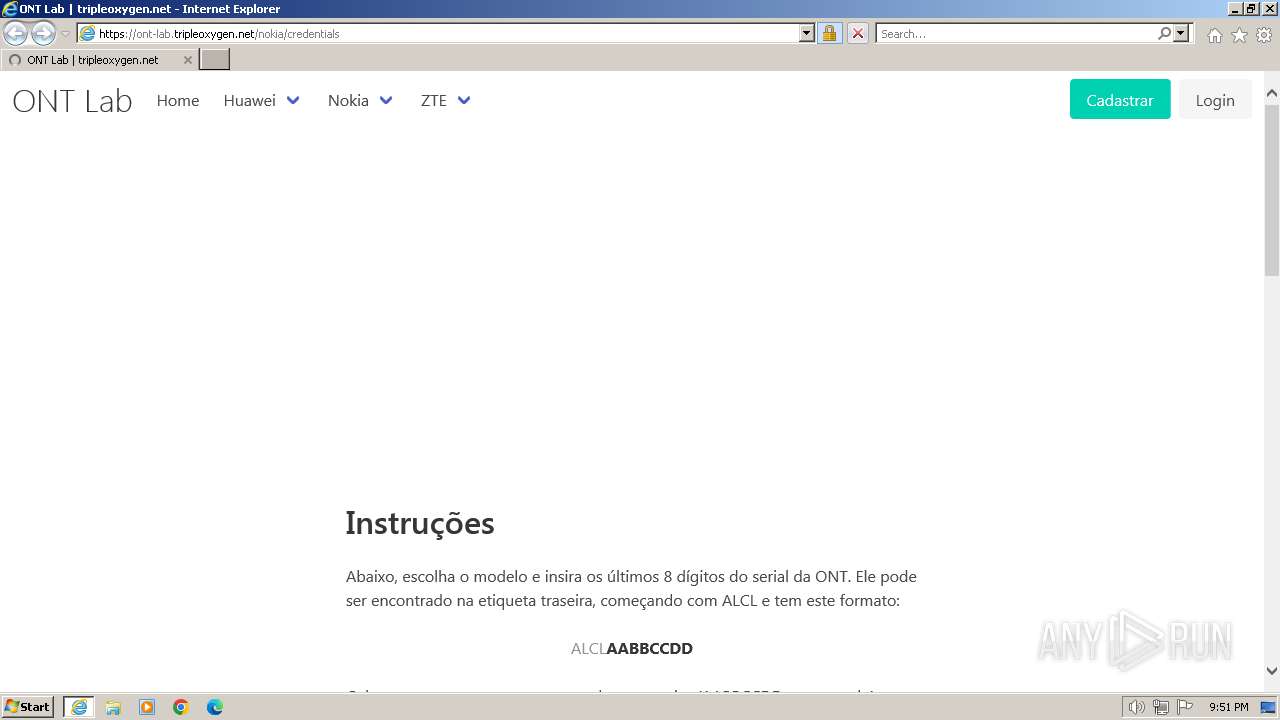Screen dimensions: 1280x720
Task: Click the show desktop tray icon
Action: (x=1269, y=707)
